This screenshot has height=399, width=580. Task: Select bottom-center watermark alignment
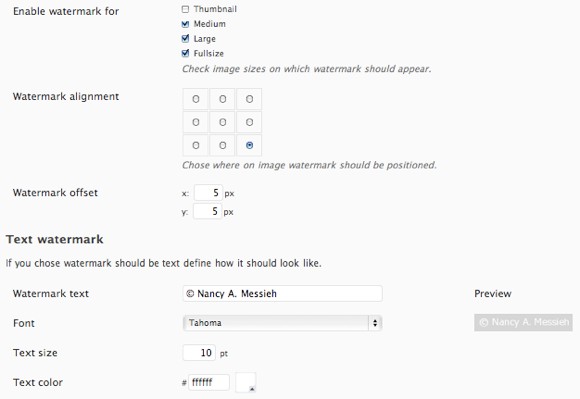pyautogui.click(x=222, y=146)
